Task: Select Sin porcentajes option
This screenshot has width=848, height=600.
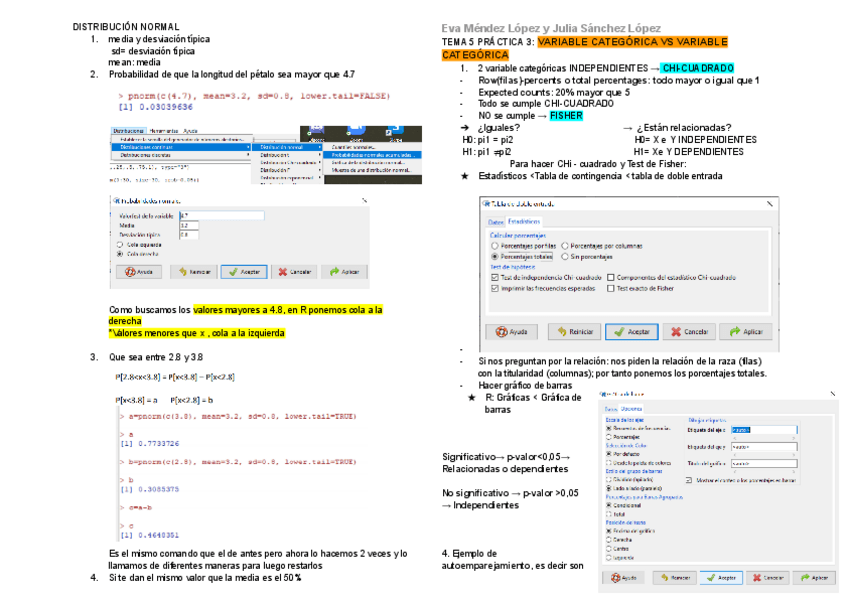Action: [x=565, y=256]
